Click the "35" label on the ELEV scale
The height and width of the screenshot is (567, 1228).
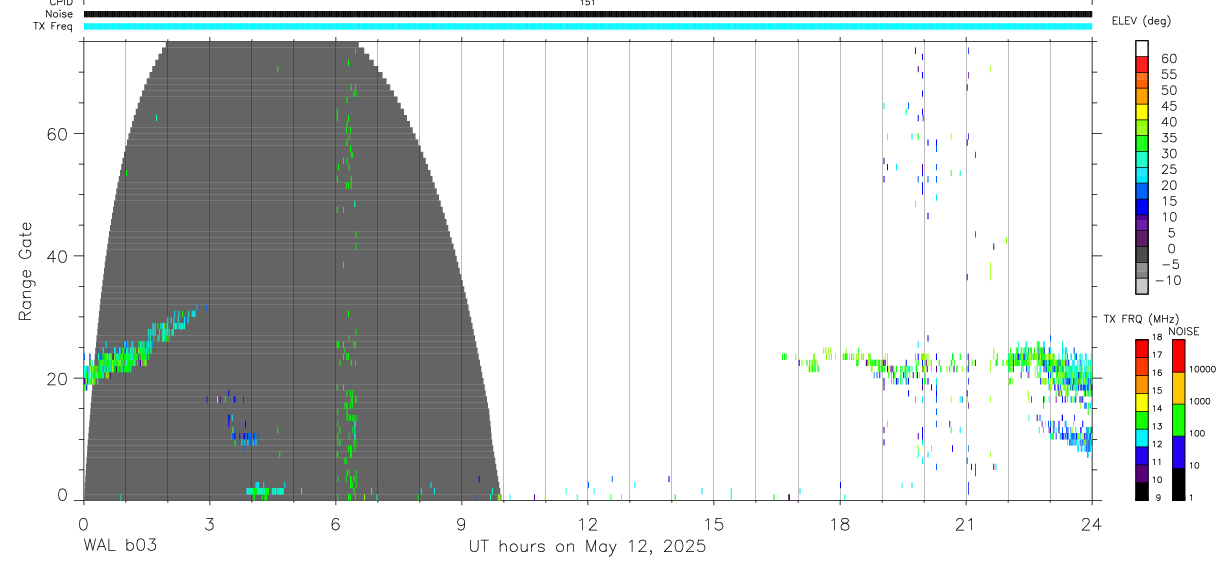pyautogui.click(x=1168, y=138)
